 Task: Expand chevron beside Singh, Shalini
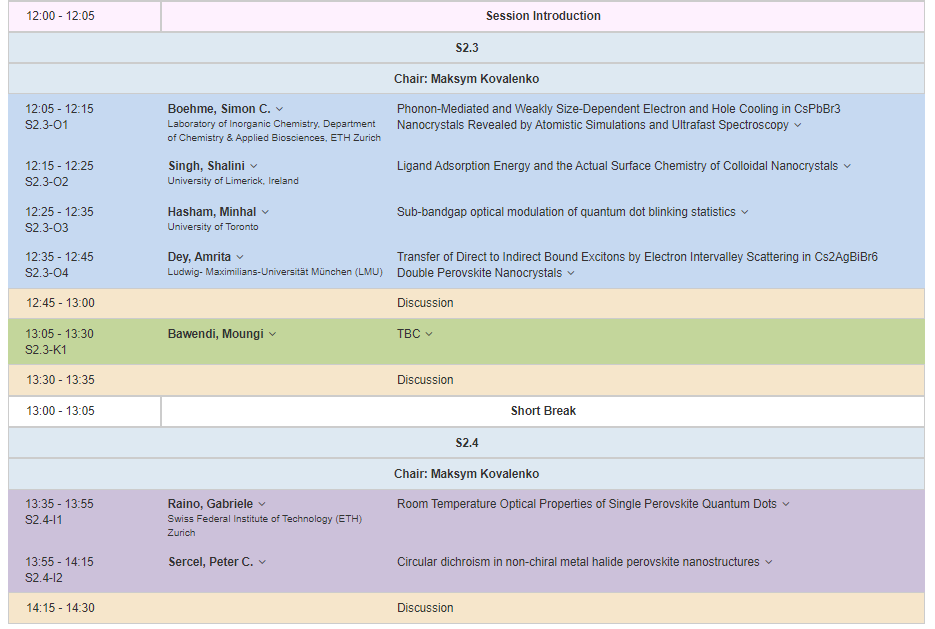pos(254,166)
